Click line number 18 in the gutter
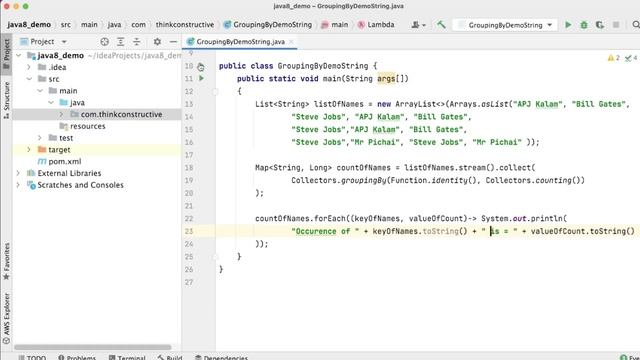This screenshot has width=640, height=360. 189,167
